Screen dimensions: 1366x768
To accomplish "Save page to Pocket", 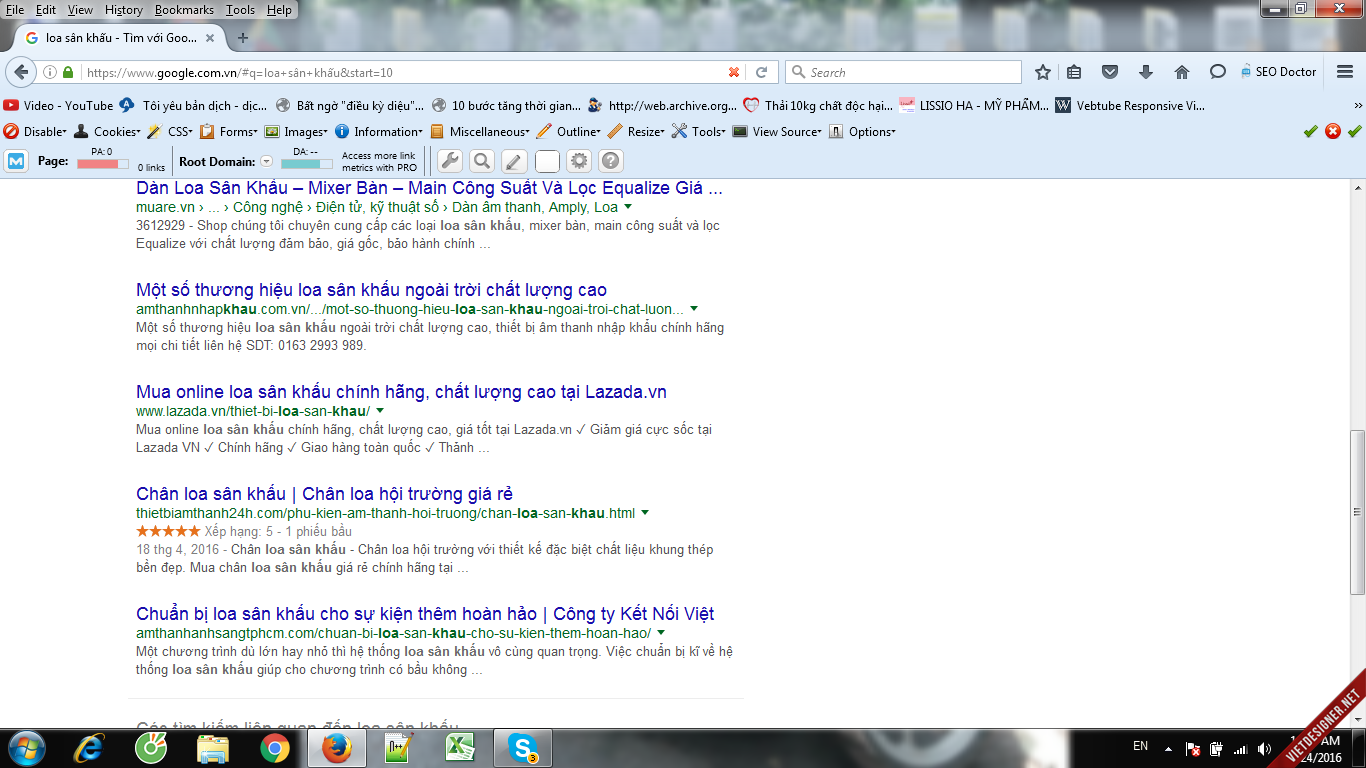I will tap(1110, 72).
